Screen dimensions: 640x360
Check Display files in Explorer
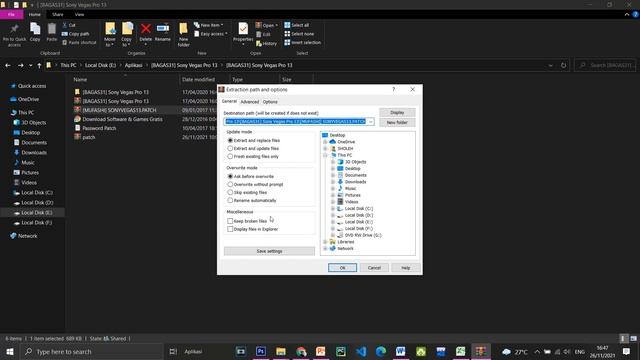230,229
